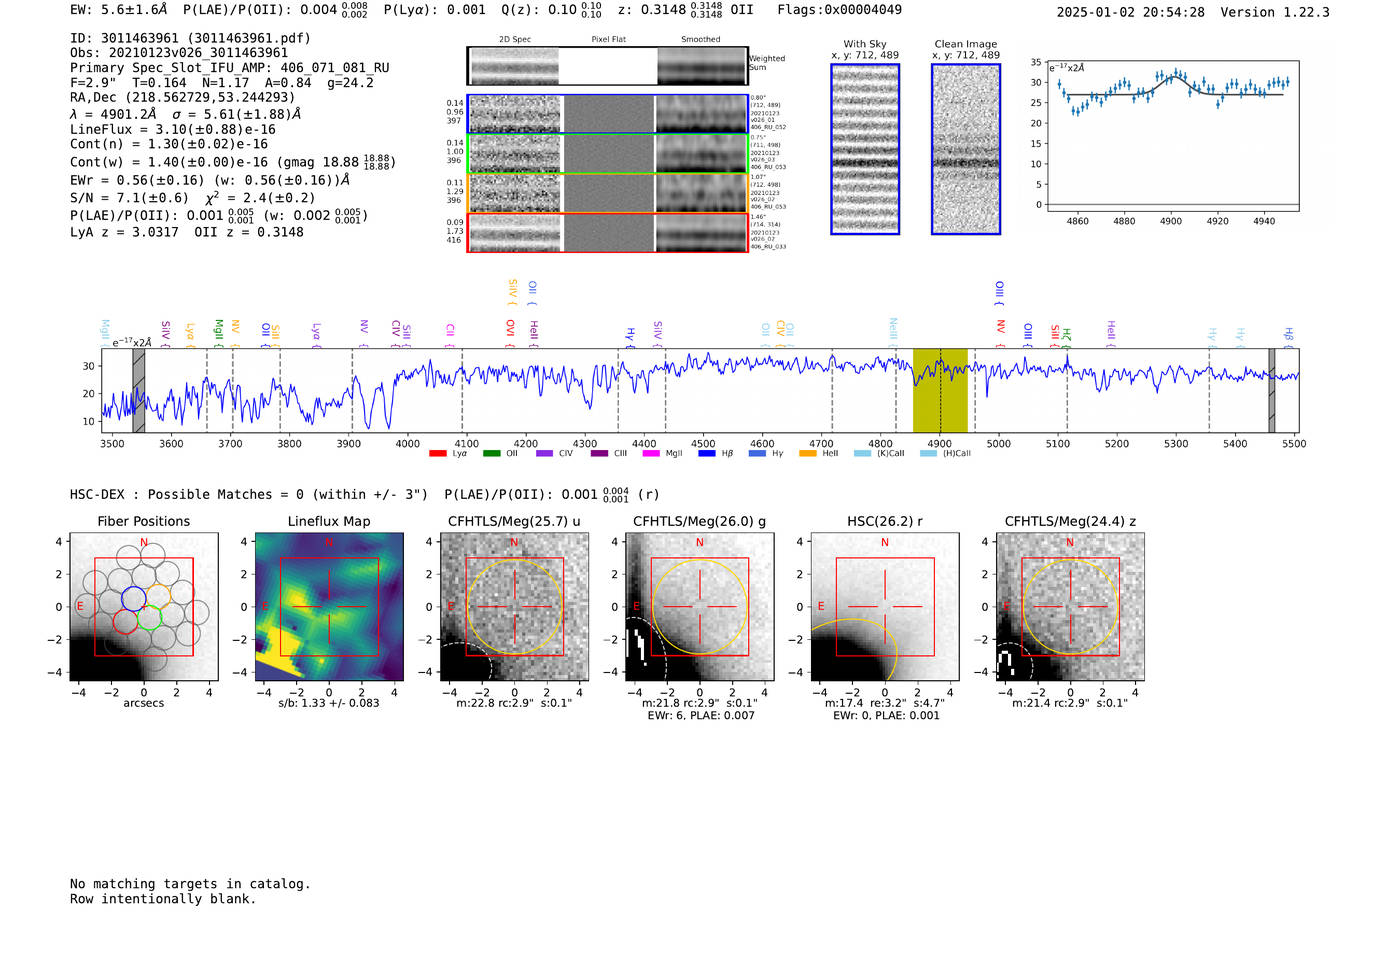Click the OII green legend swatch
1400x953 pixels.
[491, 454]
